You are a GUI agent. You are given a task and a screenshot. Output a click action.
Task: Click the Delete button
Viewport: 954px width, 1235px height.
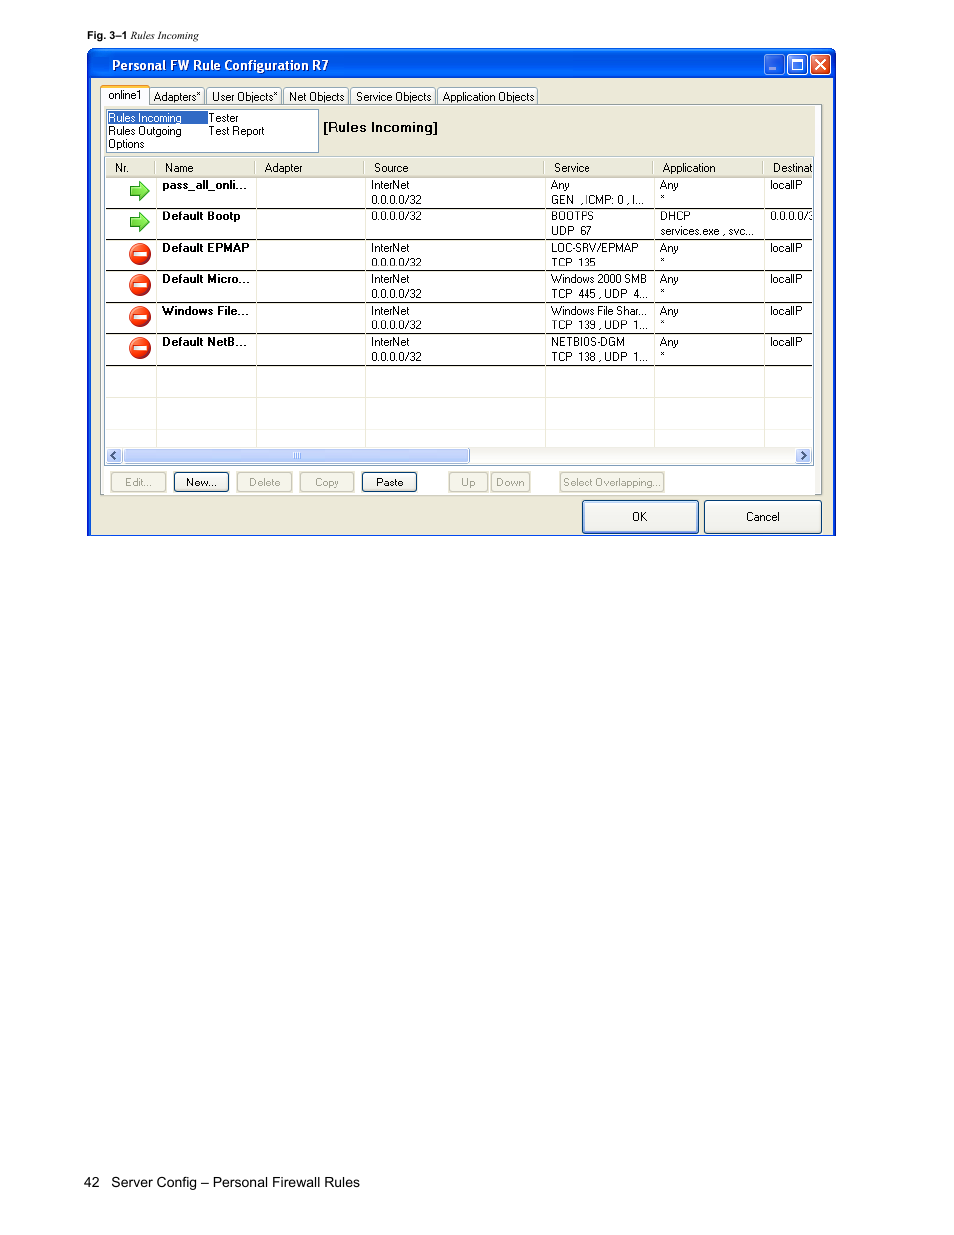[x=264, y=482]
